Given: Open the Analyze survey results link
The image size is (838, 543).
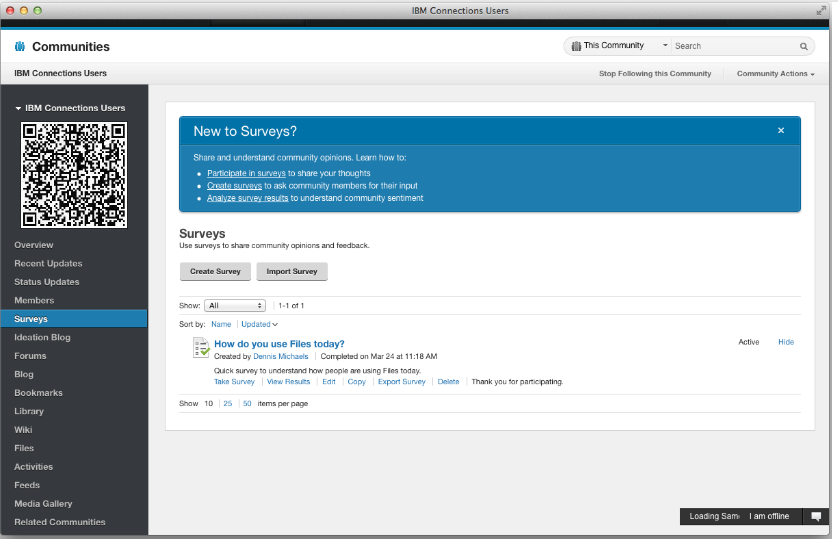Looking at the screenshot, I should pos(247,198).
